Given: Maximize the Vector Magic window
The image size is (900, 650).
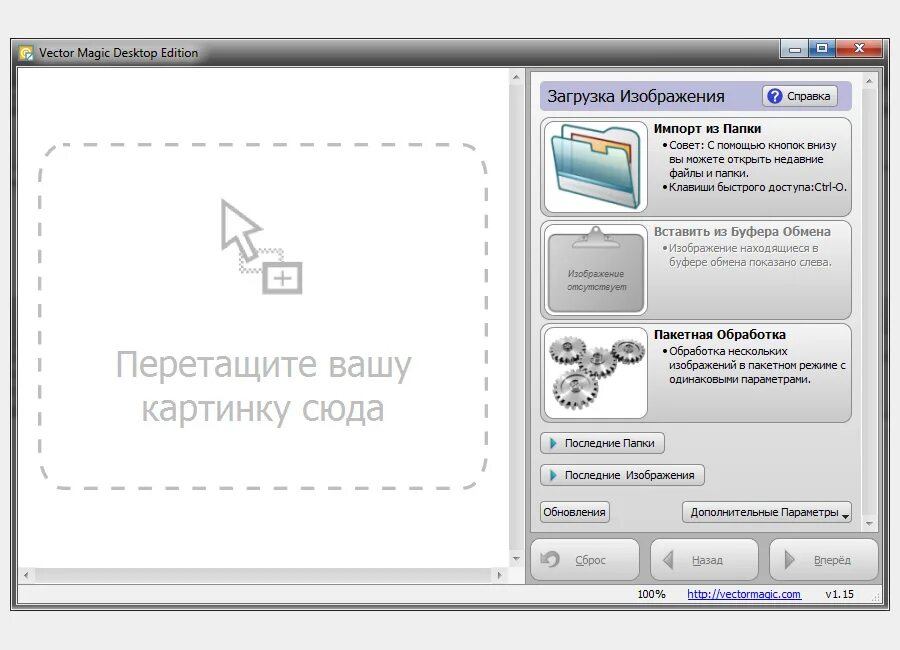Looking at the screenshot, I should tap(823, 49).
